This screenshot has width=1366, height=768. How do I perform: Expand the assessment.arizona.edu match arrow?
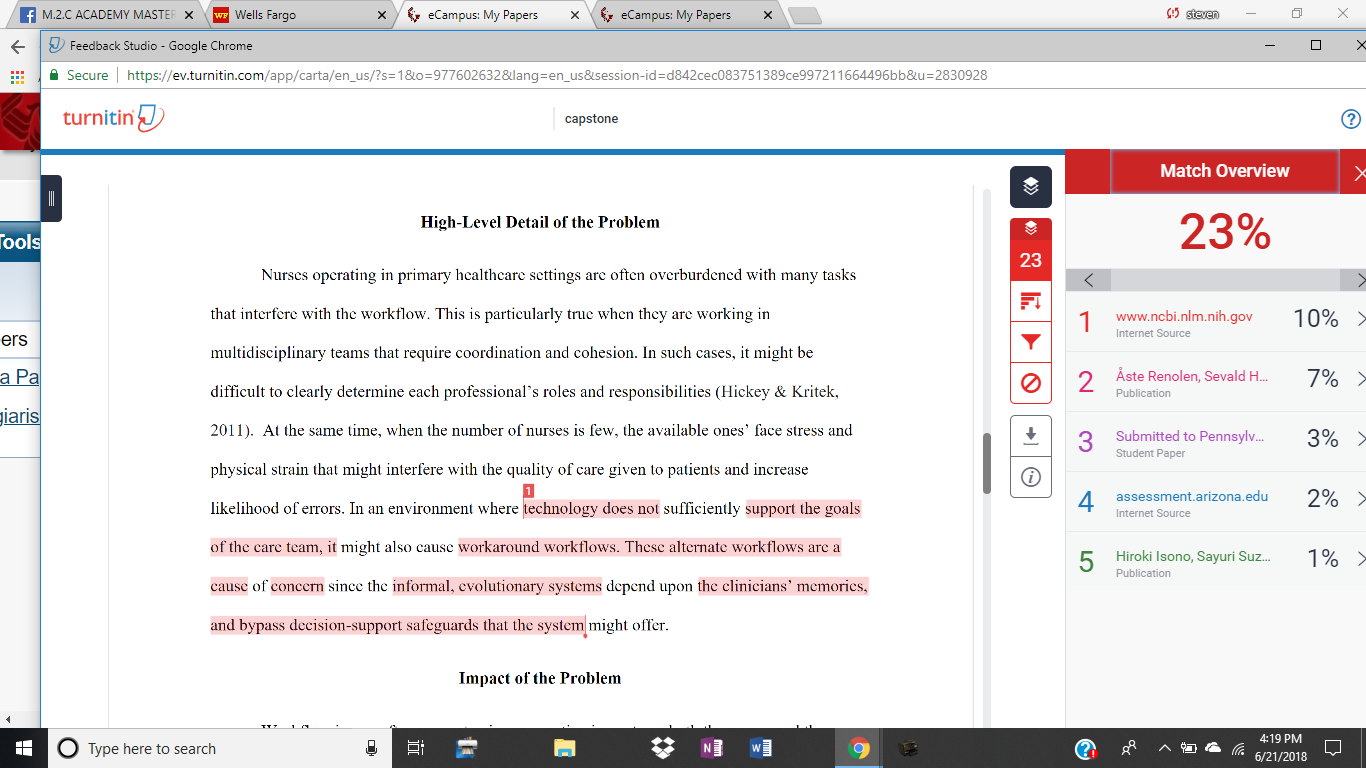[1360, 499]
